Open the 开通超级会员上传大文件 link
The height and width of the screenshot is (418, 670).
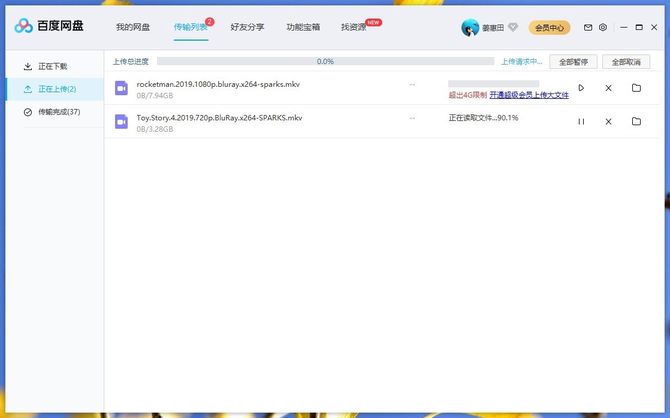tap(529, 95)
